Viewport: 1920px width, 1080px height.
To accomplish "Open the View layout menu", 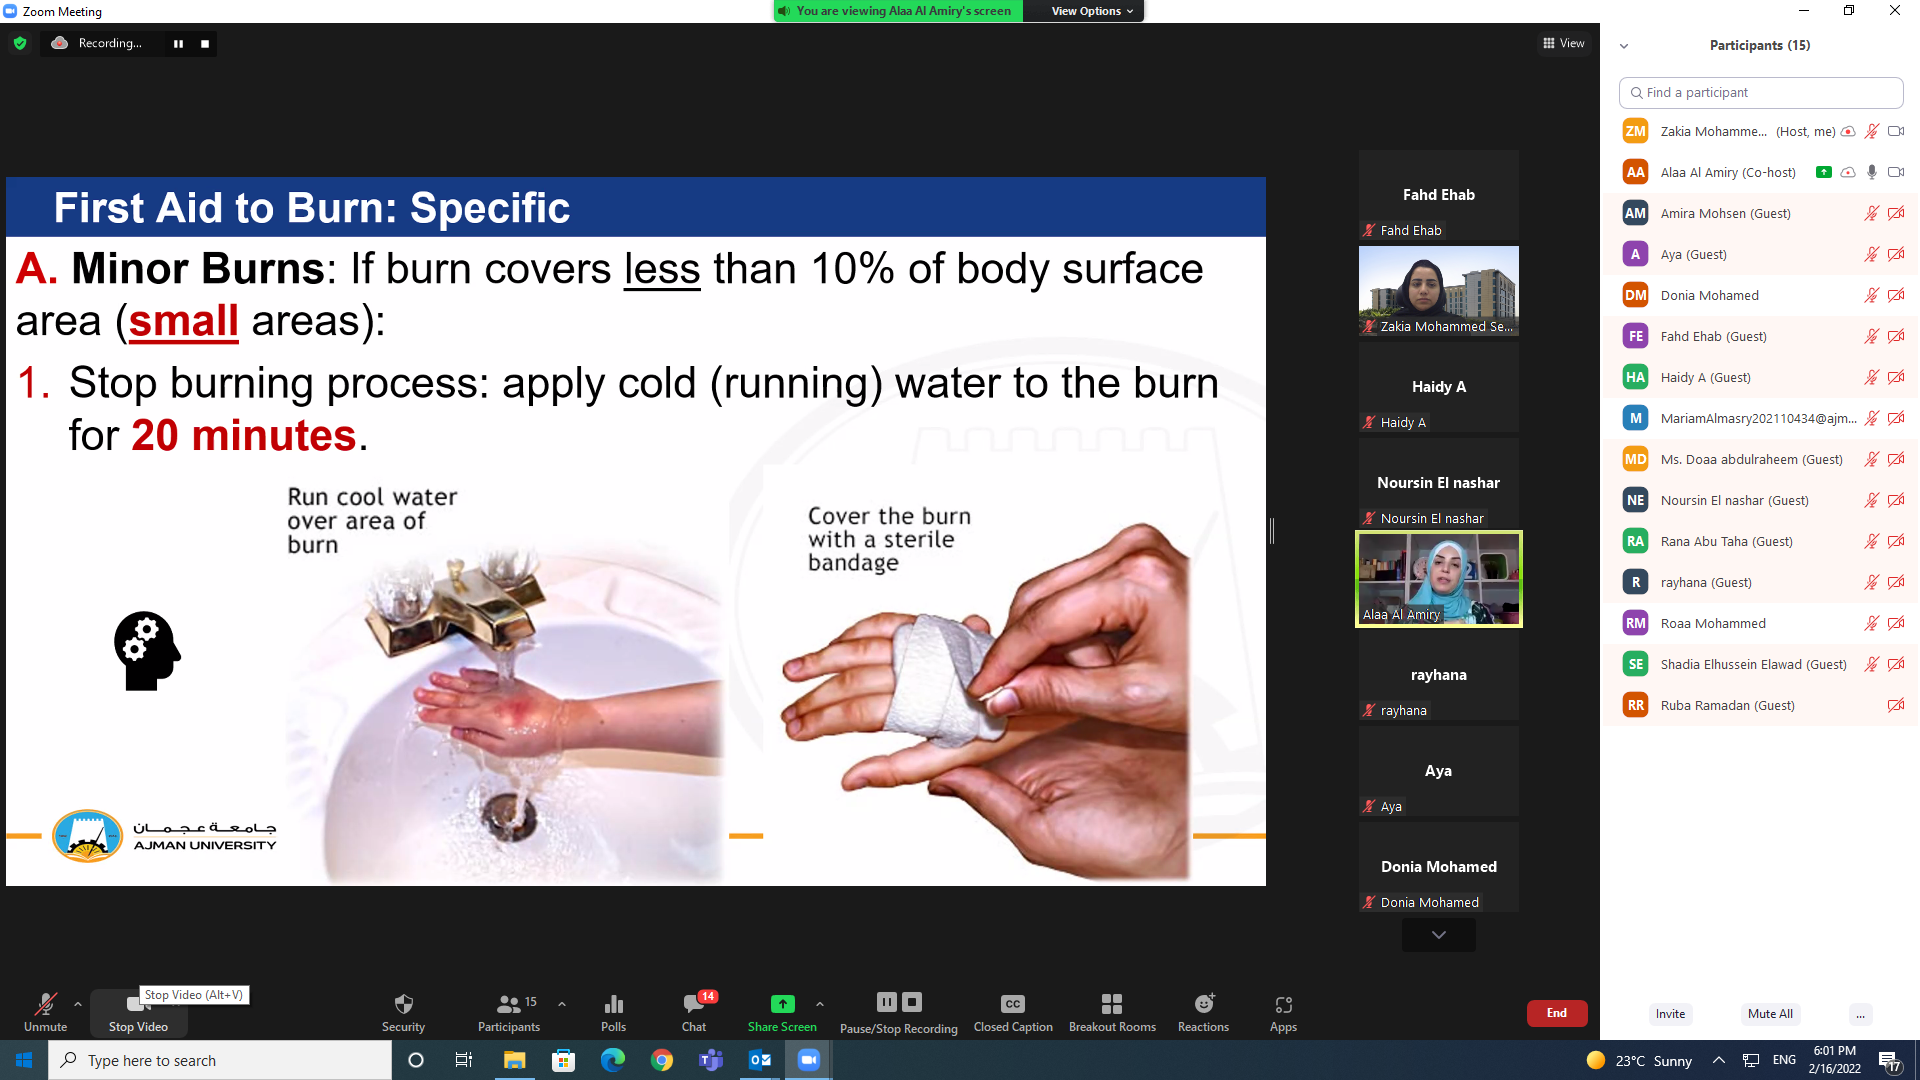I will pyautogui.click(x=1564, y=43).
